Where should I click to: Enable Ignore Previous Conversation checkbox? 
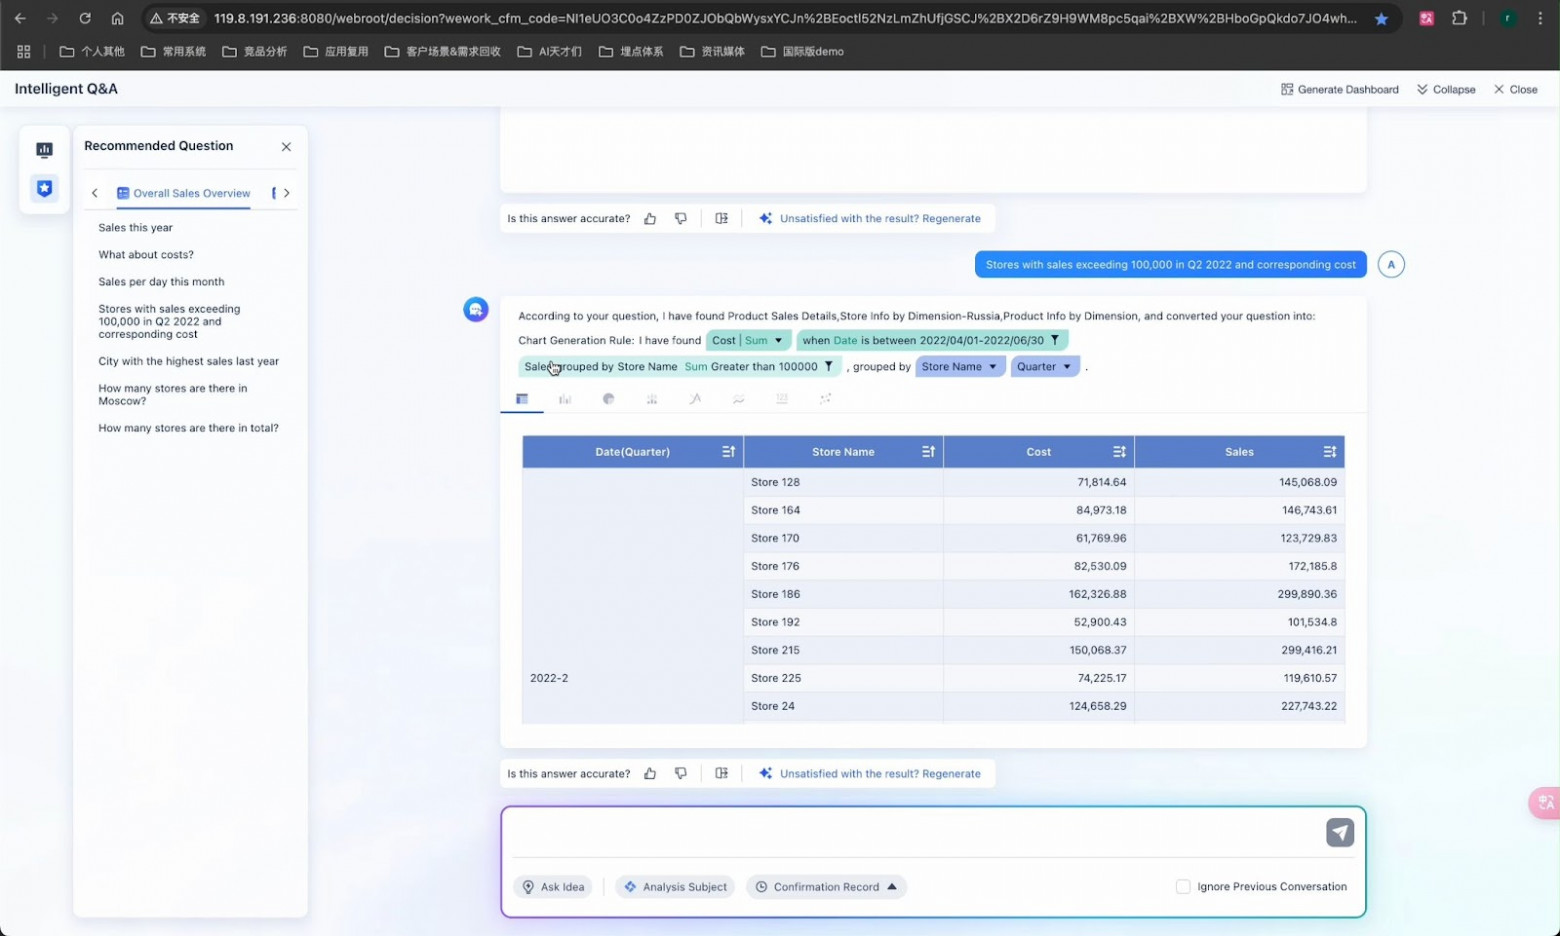(1183, 886)
